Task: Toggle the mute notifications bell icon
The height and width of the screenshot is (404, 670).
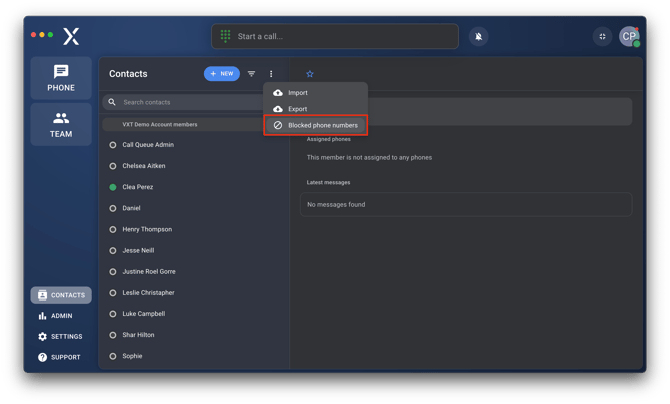Action: [x=479, y=36]
